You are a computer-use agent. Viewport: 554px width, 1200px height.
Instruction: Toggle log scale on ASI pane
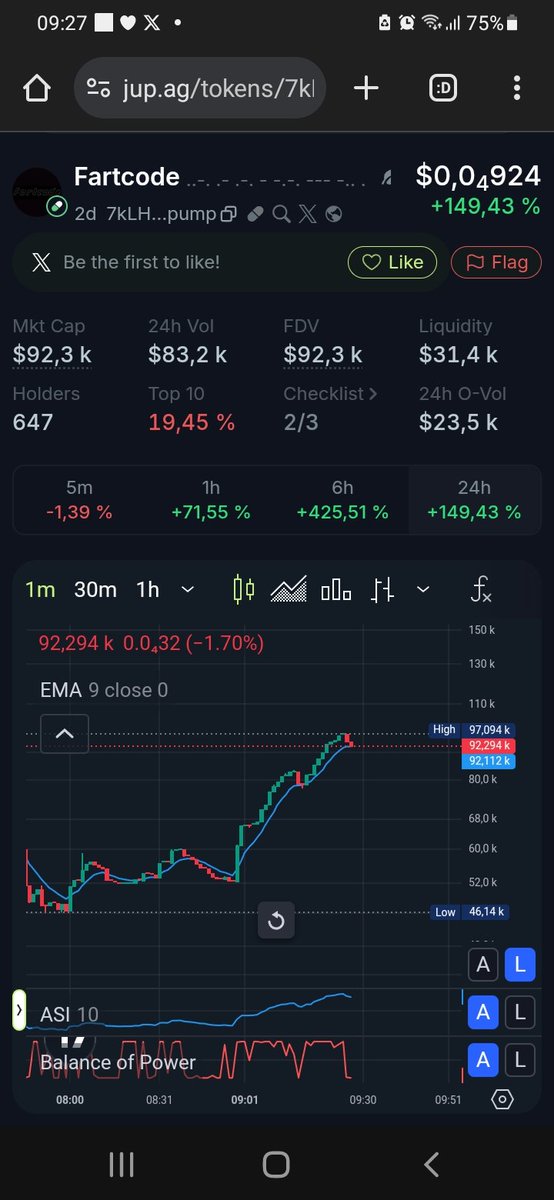point(520,1013)
